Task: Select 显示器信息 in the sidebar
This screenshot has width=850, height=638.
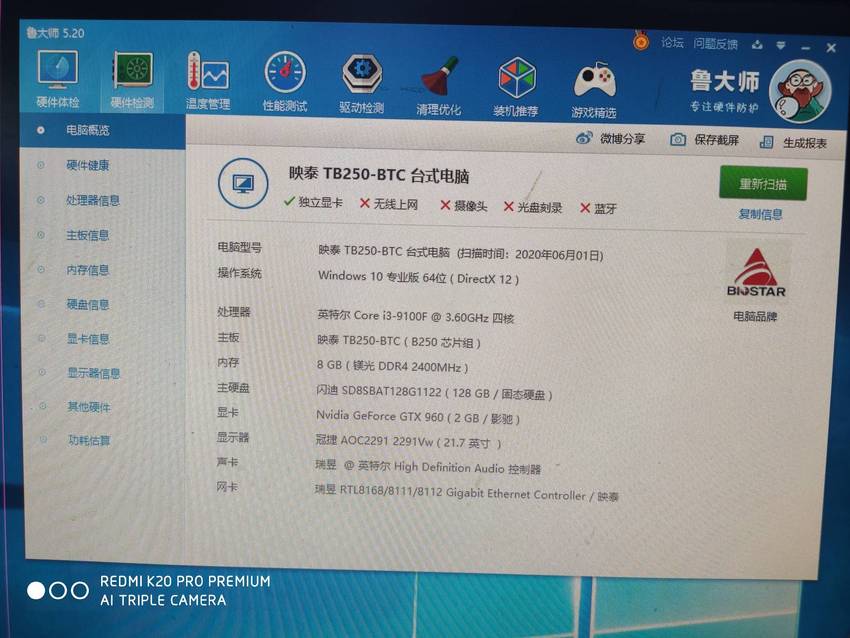Action: 93,373
